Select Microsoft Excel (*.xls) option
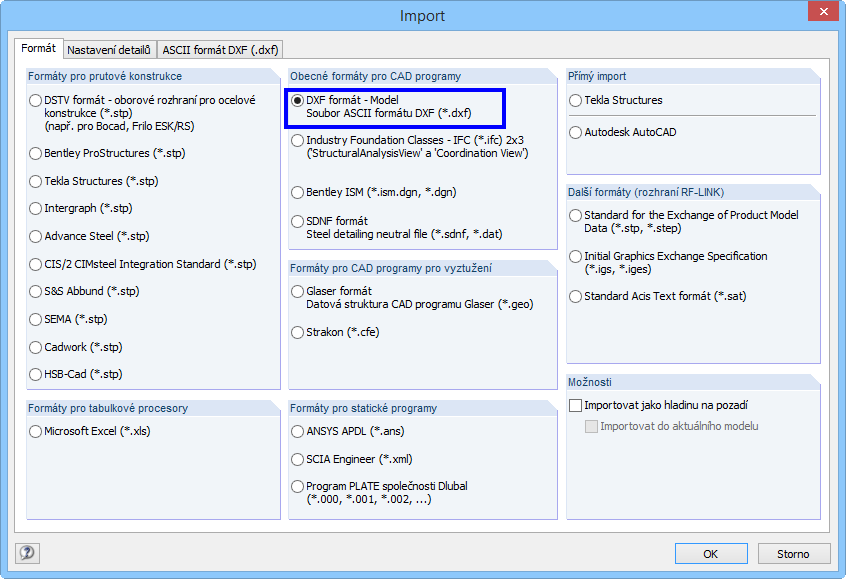Screen dimensions: 846x579 [37, 432]
